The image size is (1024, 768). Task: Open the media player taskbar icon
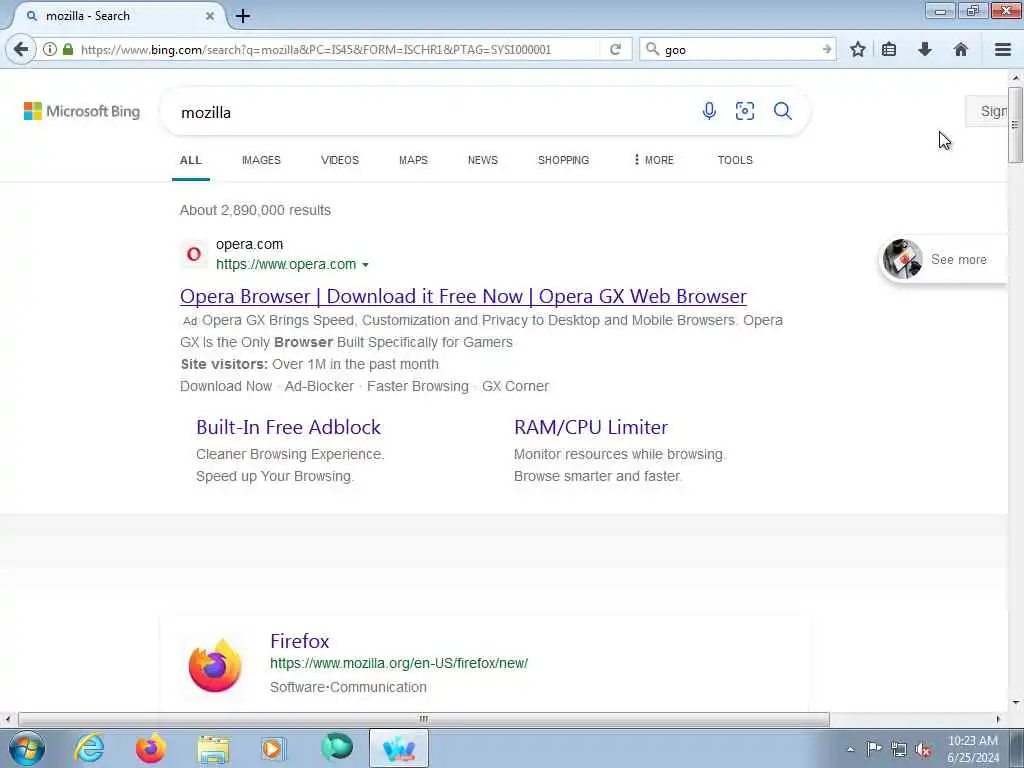click(x=273, y=748)
